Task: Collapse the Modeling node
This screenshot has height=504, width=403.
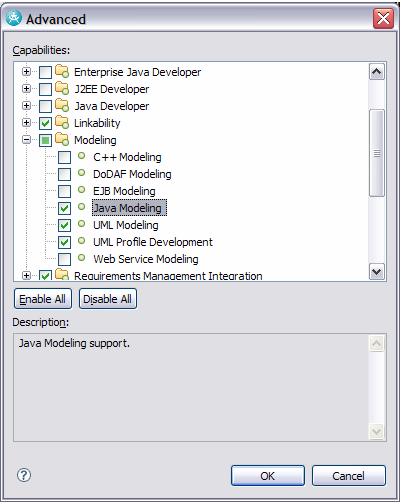Action: 26,140
